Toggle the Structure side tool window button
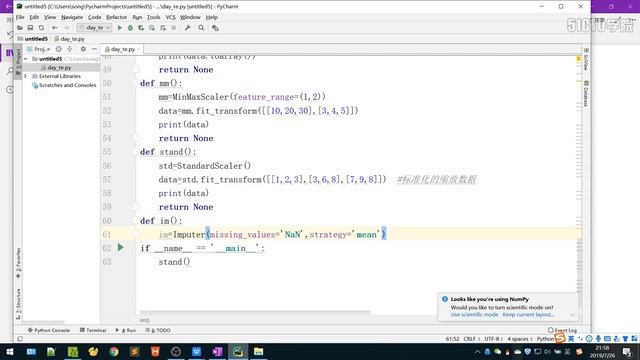This screenshot has height=360, width=640. pyautogui.click(x=18, y=304)
